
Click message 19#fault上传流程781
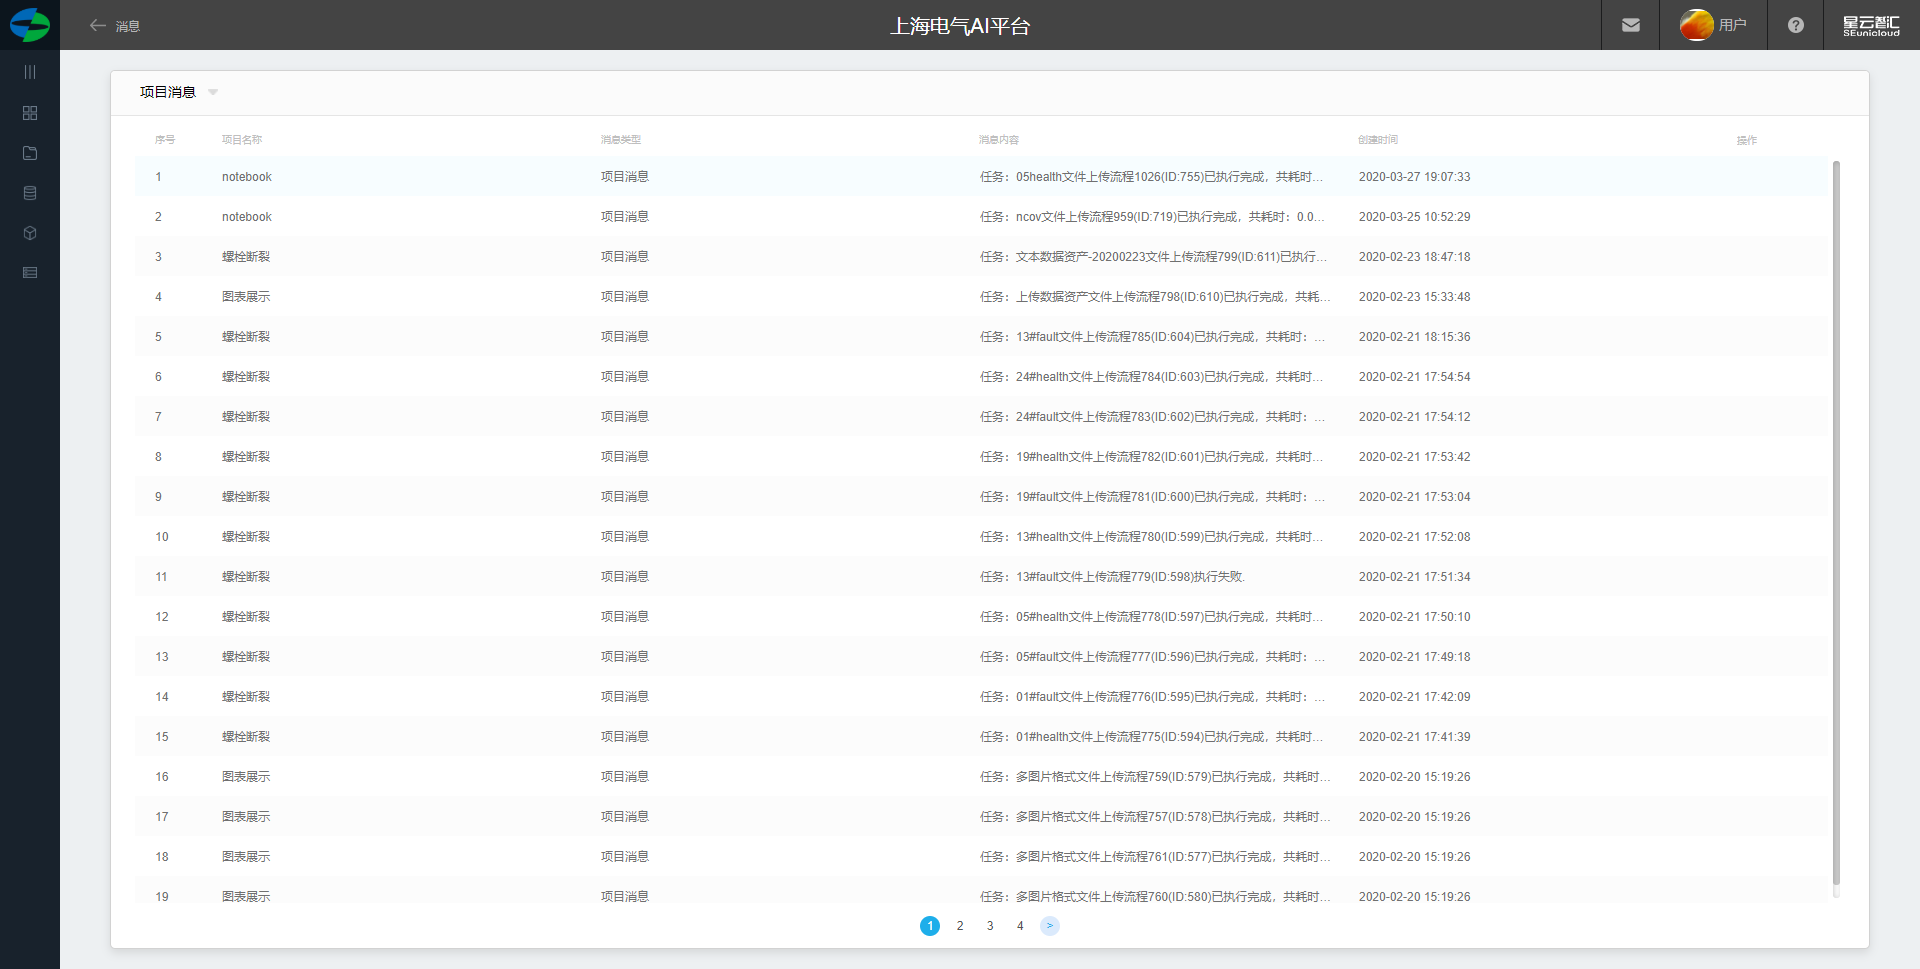point(1153,497)
